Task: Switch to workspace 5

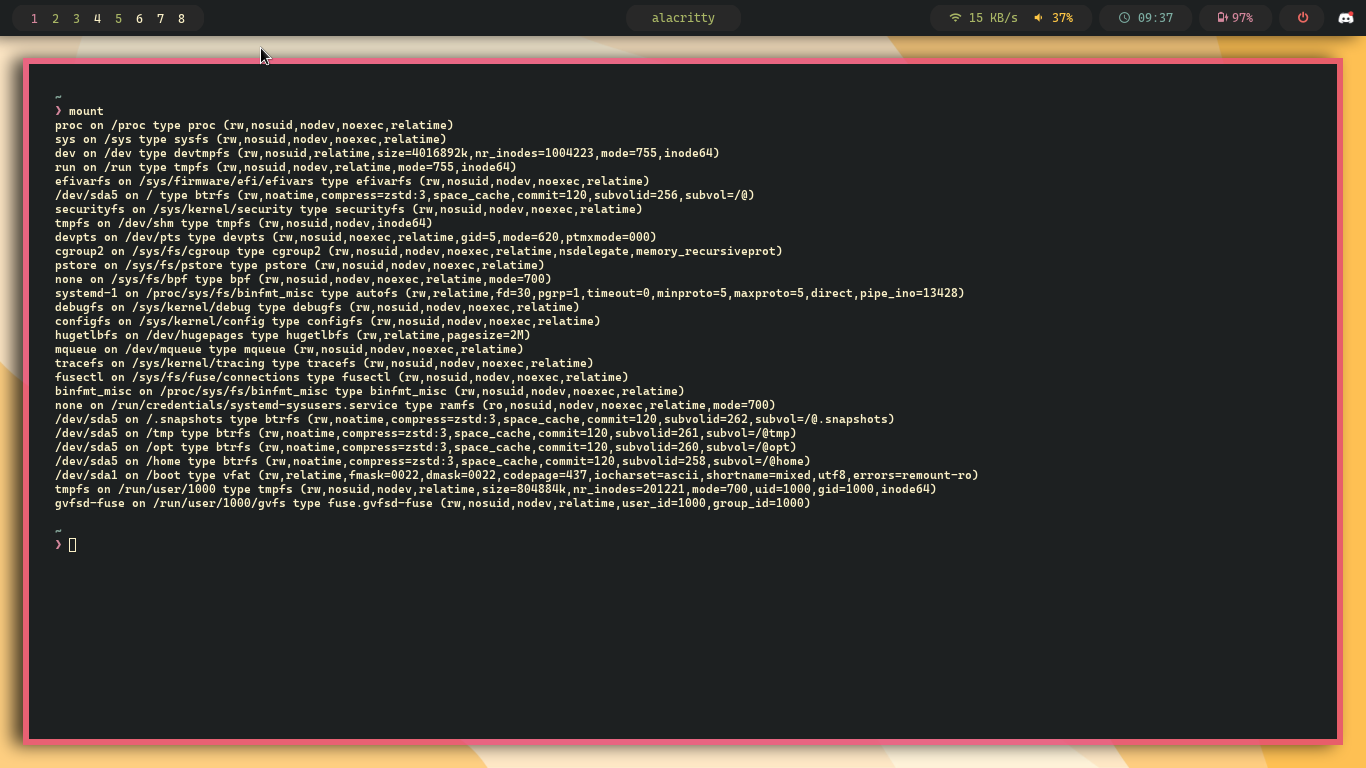Action: point(118,19)
